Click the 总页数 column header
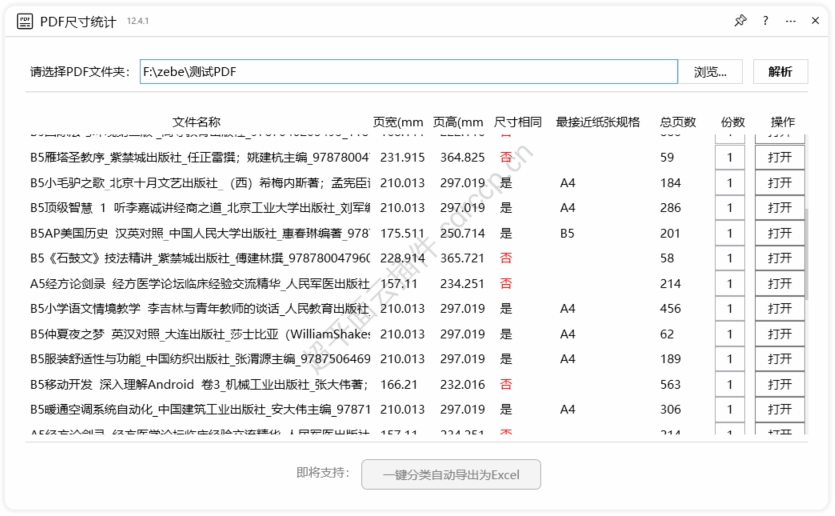The width and height of the screenshot is (835, 516). 678,122
